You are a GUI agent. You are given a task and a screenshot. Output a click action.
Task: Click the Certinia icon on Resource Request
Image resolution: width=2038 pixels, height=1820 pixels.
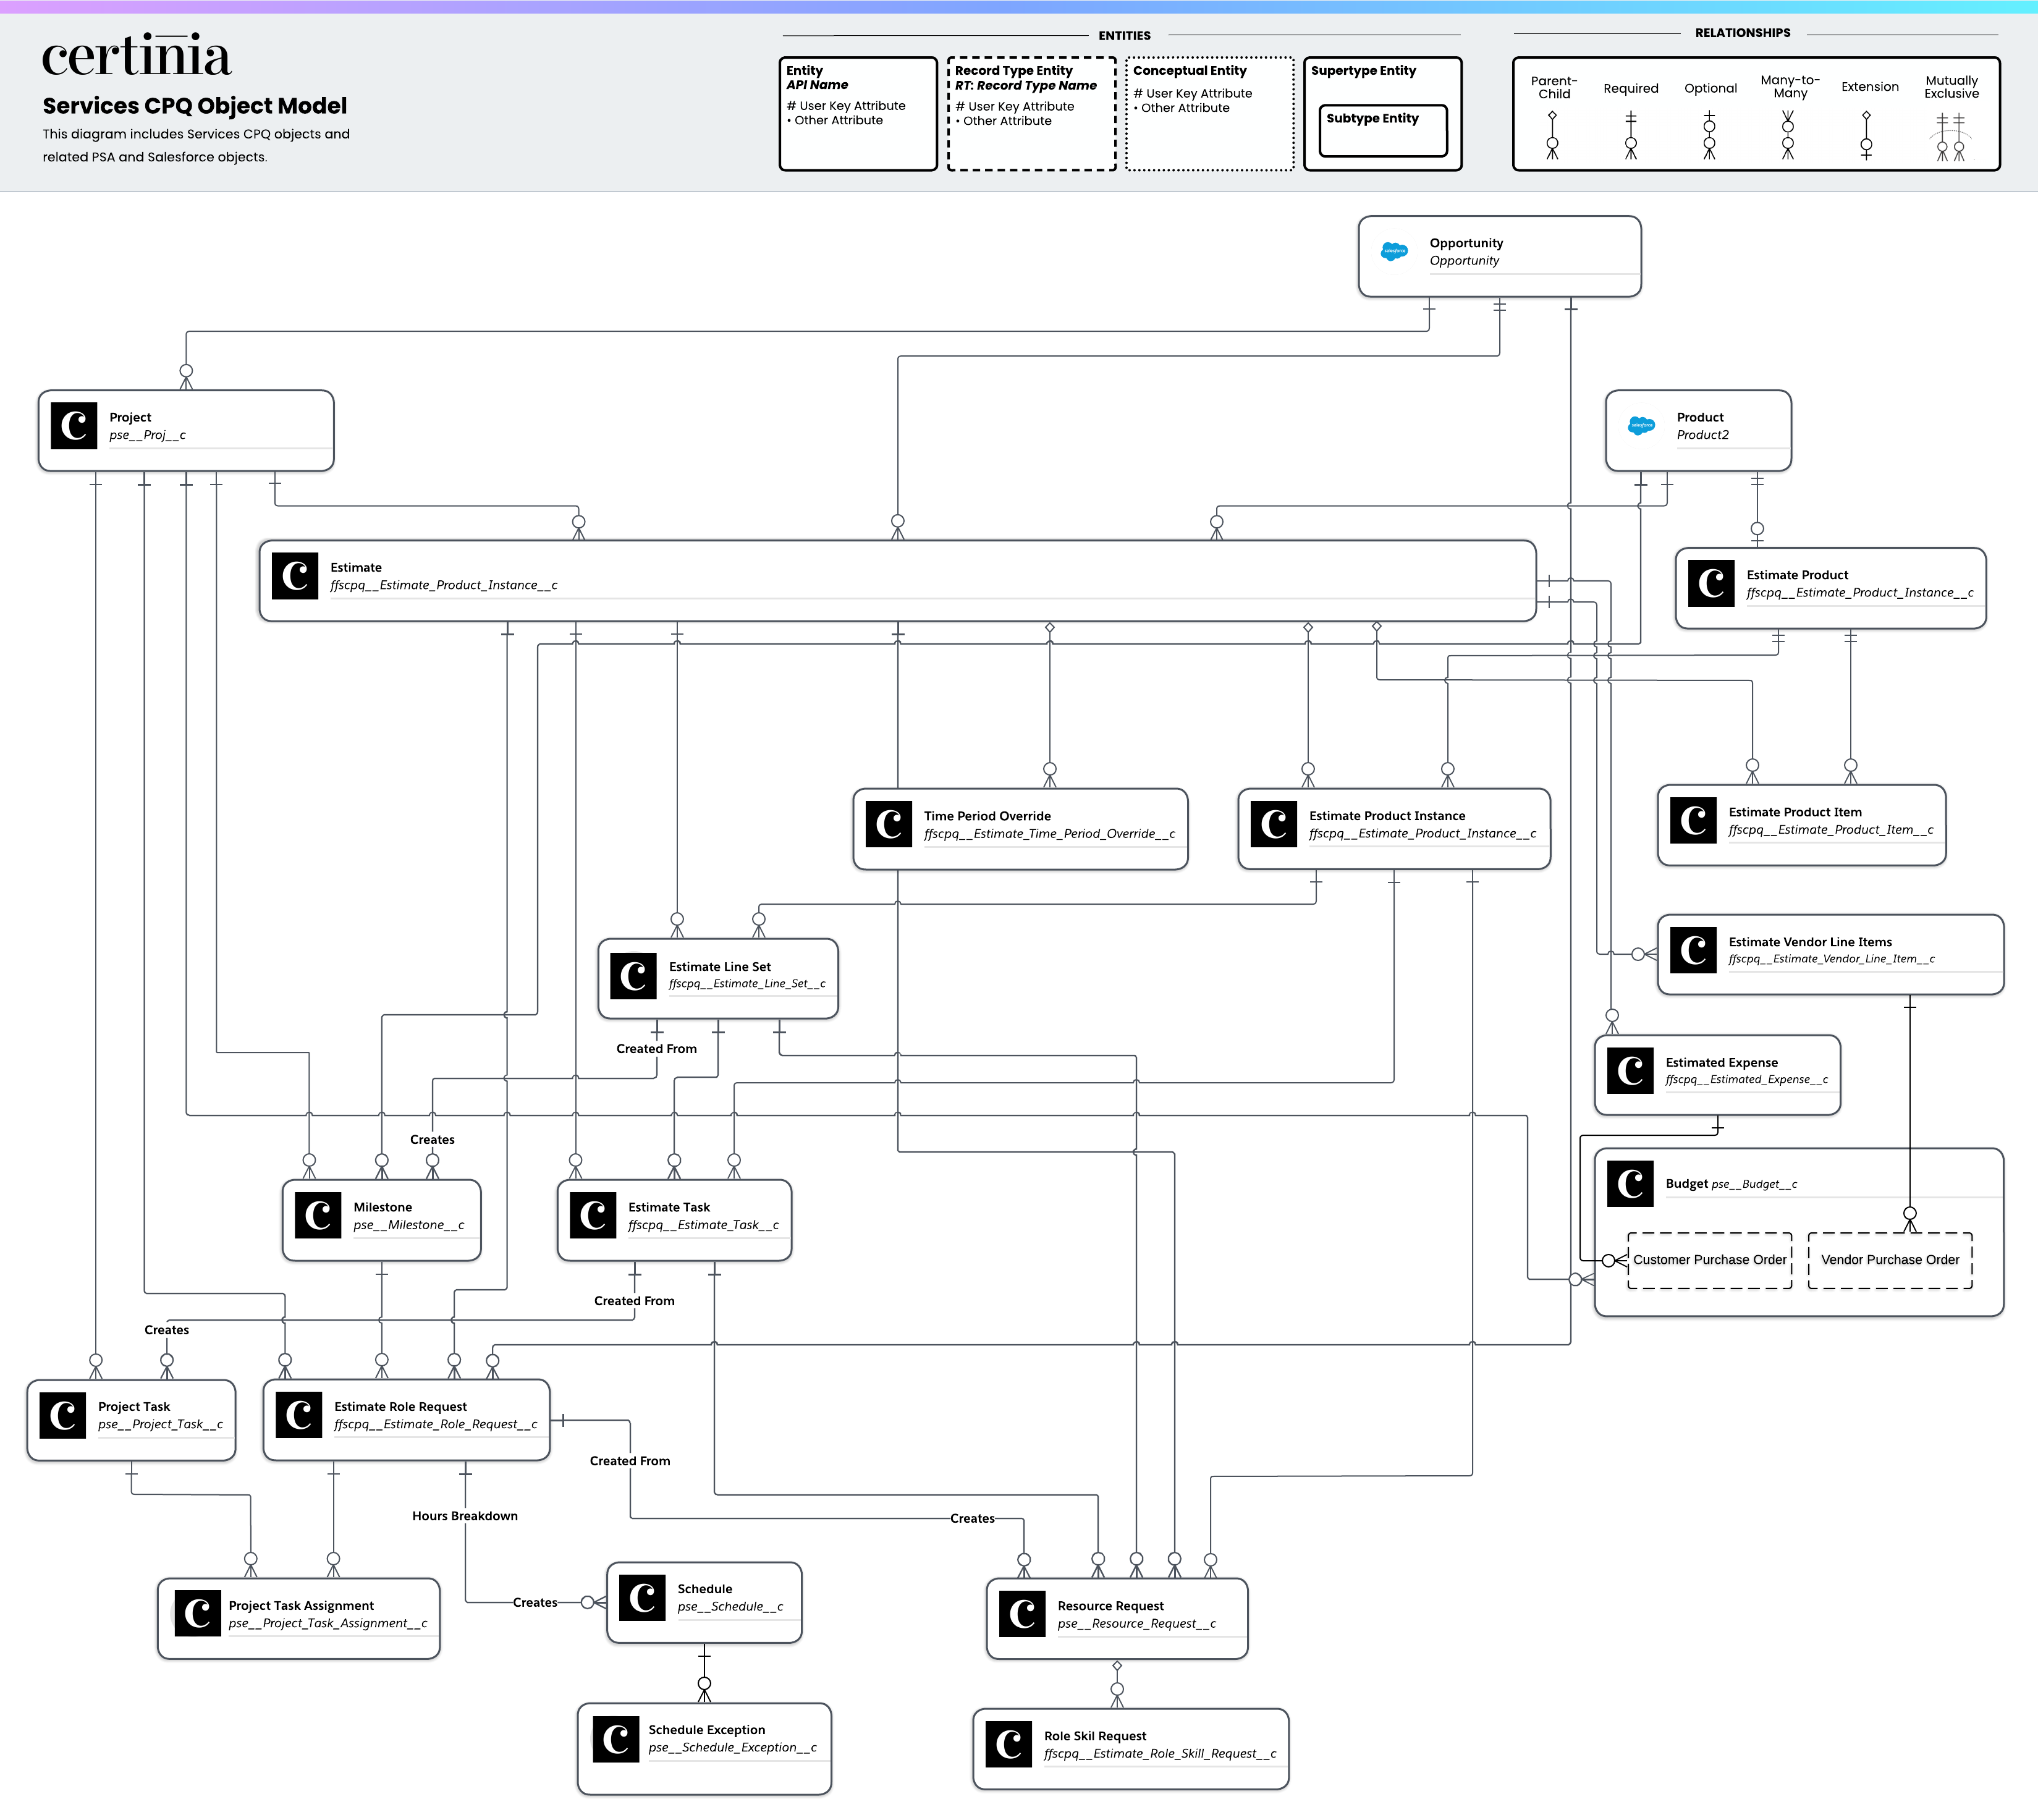click(x=1022, y=1613)
